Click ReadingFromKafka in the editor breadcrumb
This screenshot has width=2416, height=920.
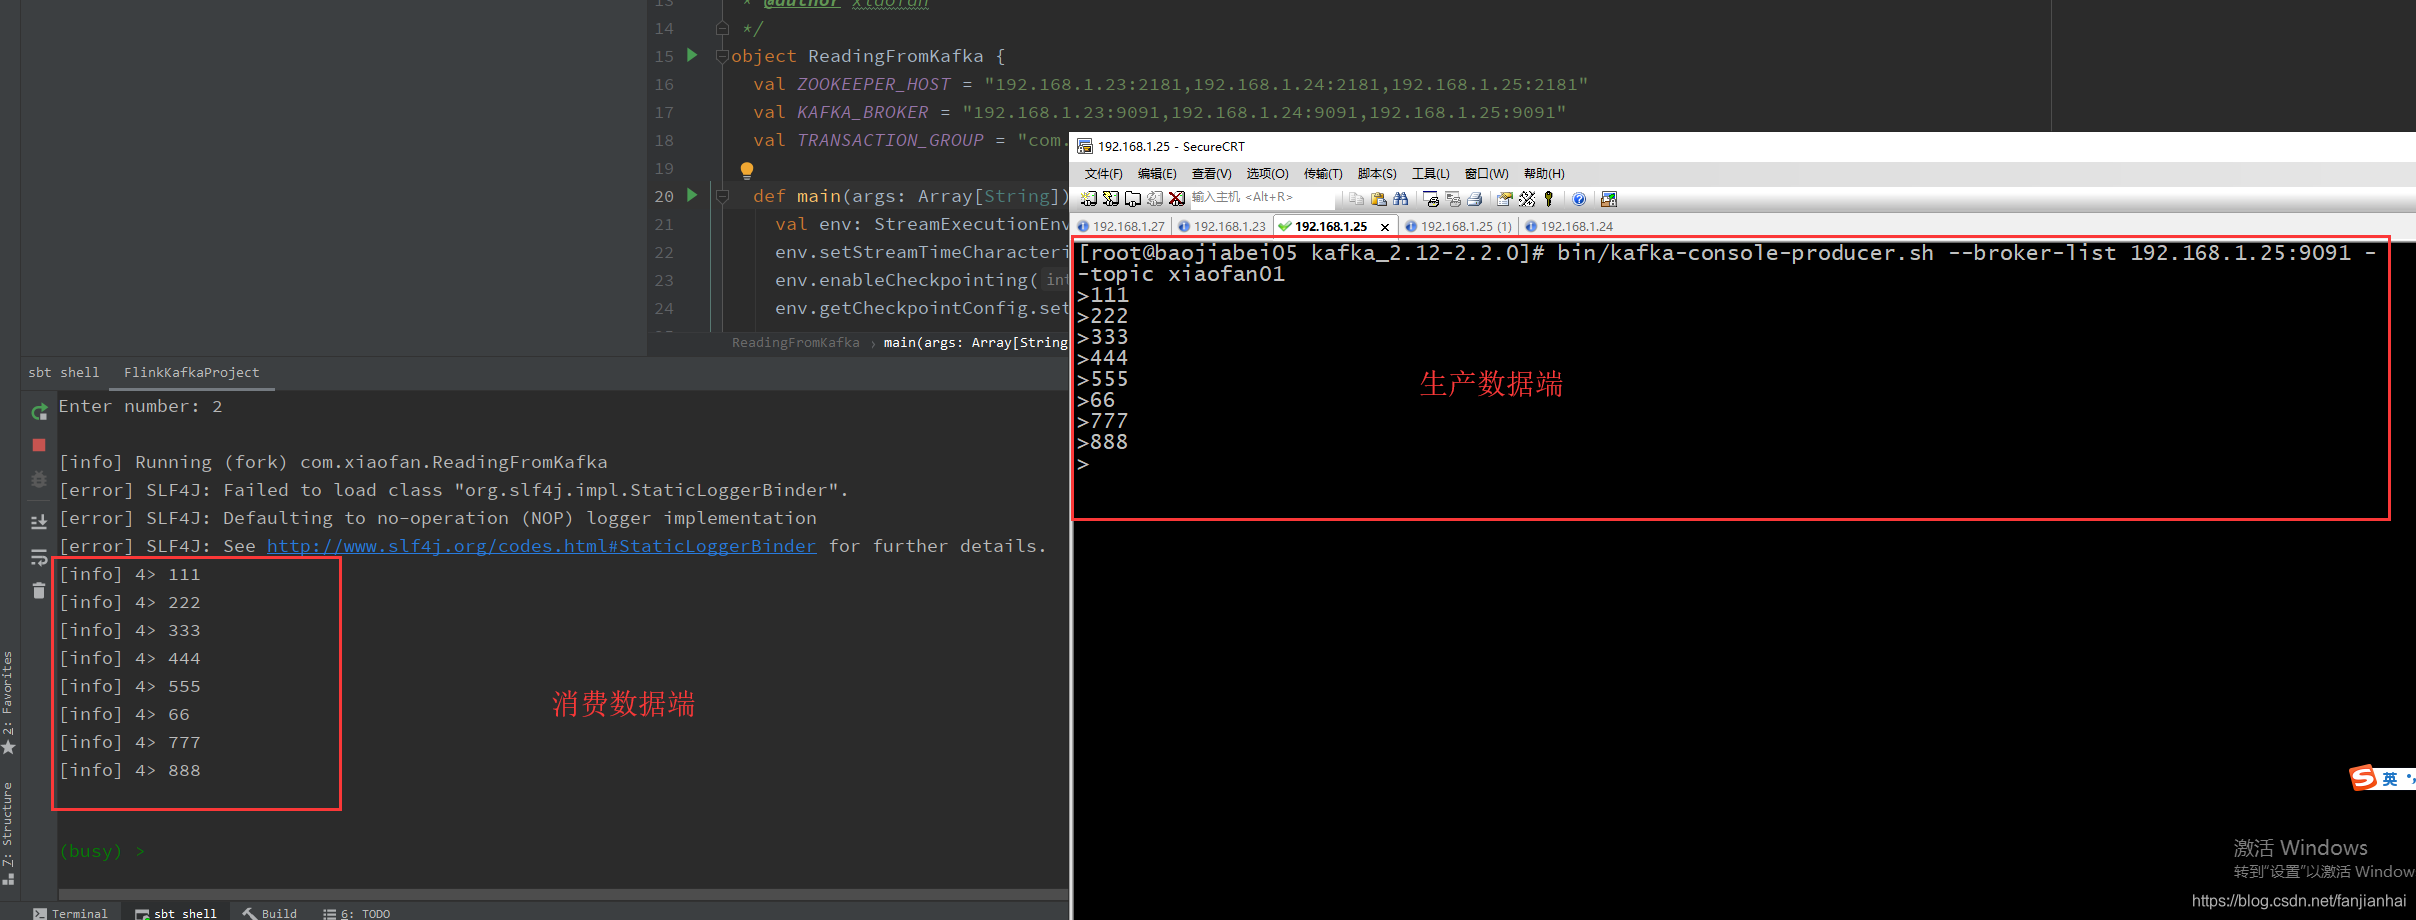(795, 343)
